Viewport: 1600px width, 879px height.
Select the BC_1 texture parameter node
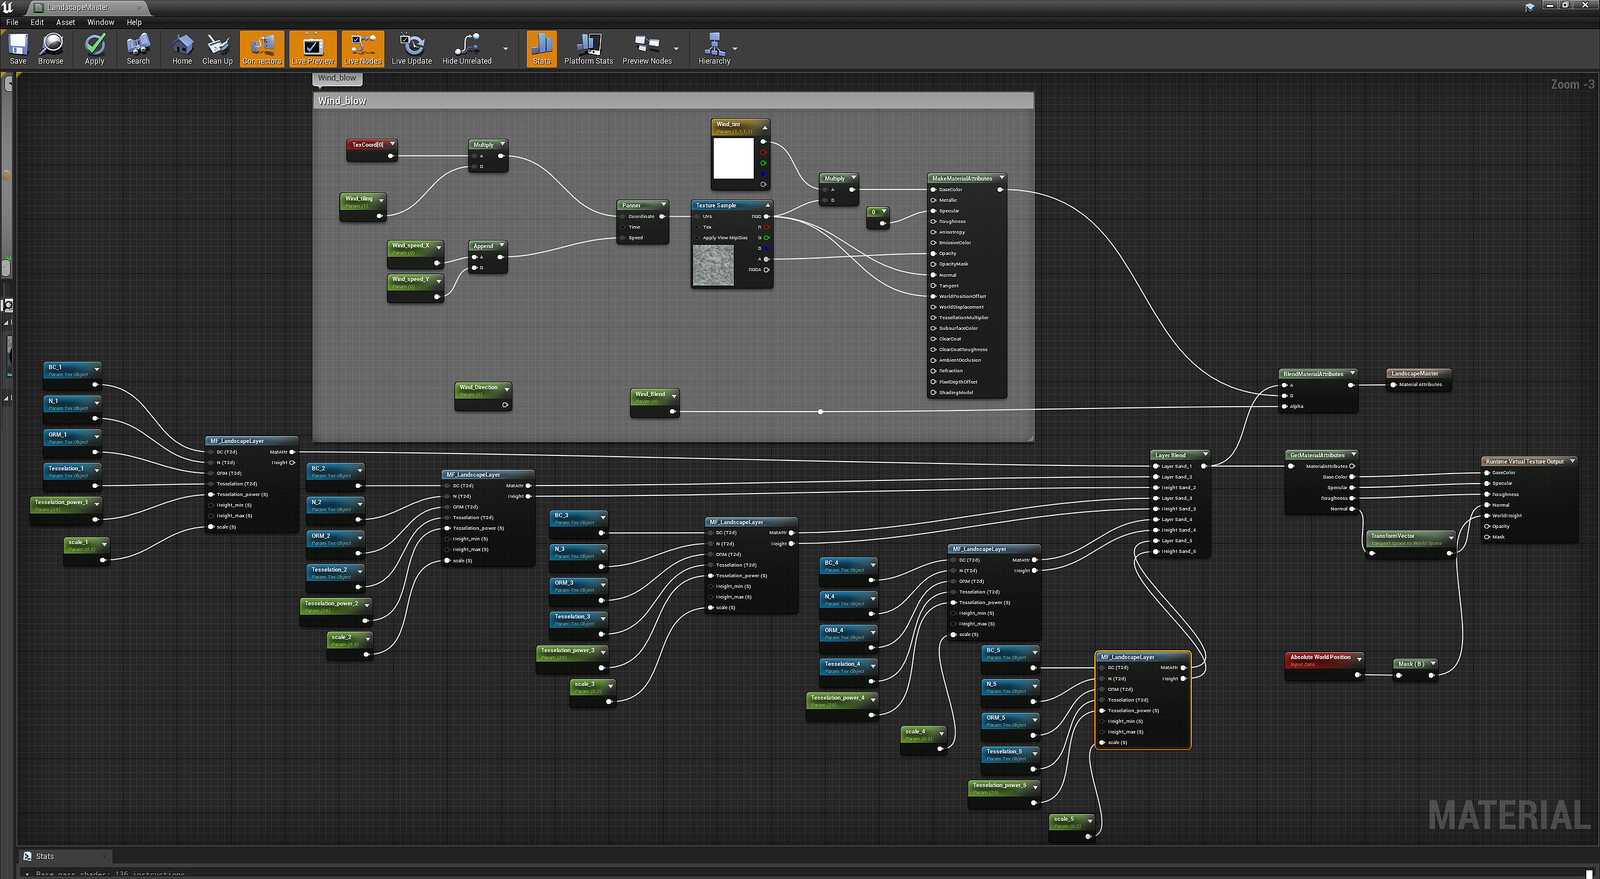pyautogui.click(x=72, y=376)
